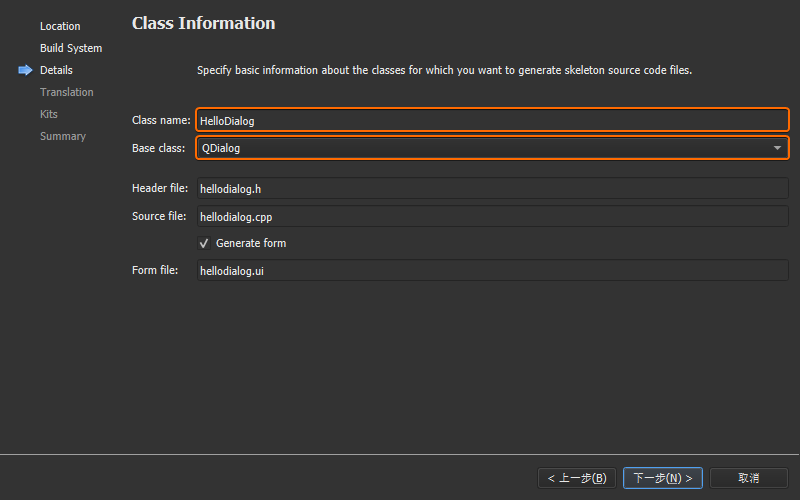Viewport: 800px width, 500px height.
Task: Click the Source file hellodialog.cpp field
Action: pyautogui.click(x=492, y=216)
